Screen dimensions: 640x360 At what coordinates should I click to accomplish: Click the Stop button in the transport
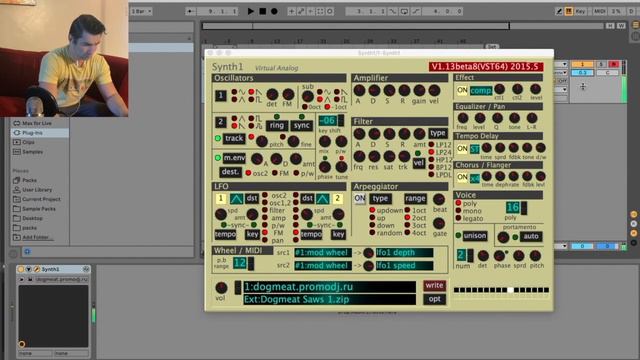263,11
